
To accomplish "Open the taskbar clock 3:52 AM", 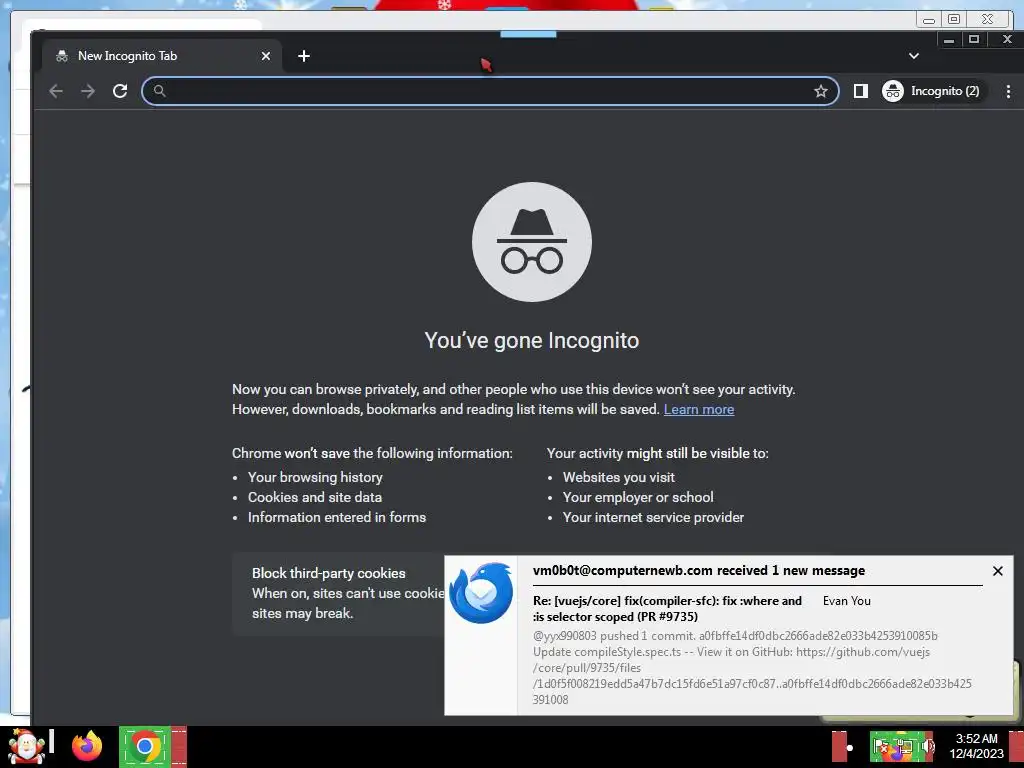I will coord(976,746).
